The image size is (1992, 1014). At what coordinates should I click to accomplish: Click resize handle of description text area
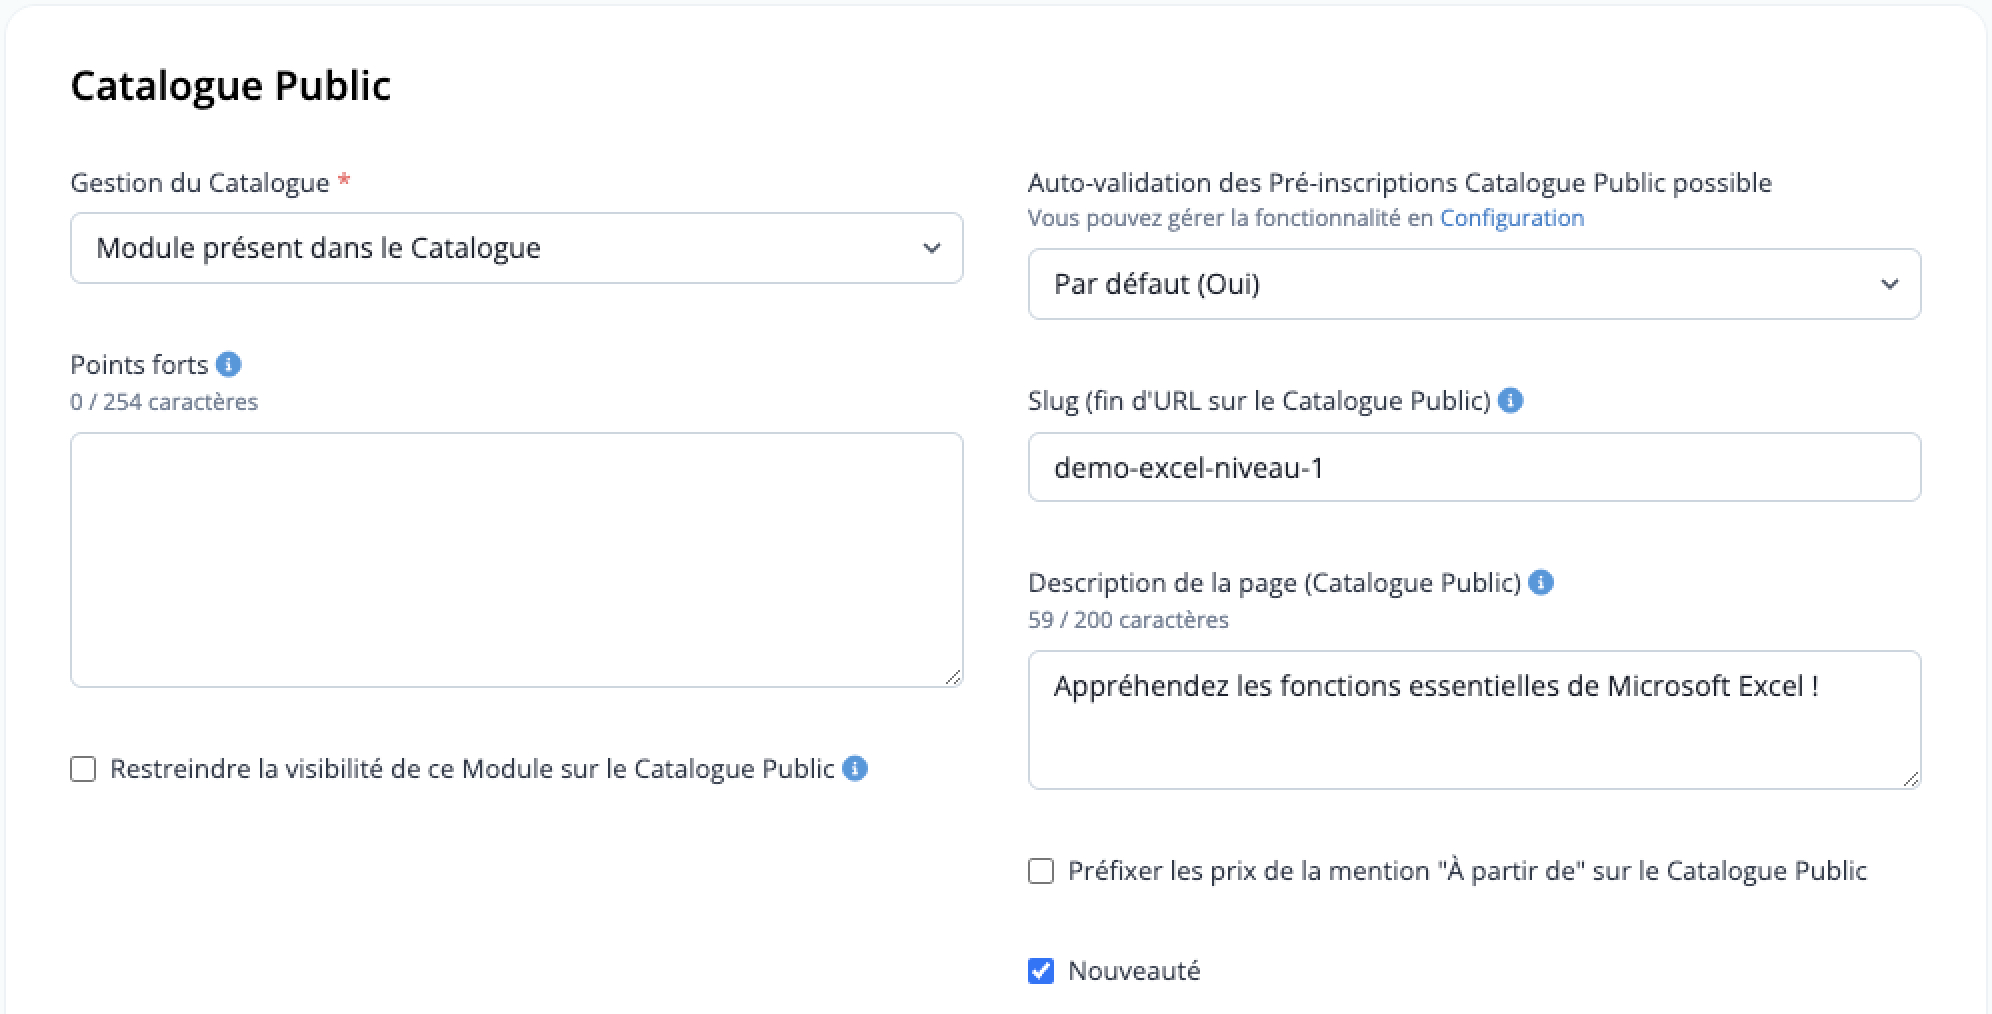click(x=1911, y=779)
